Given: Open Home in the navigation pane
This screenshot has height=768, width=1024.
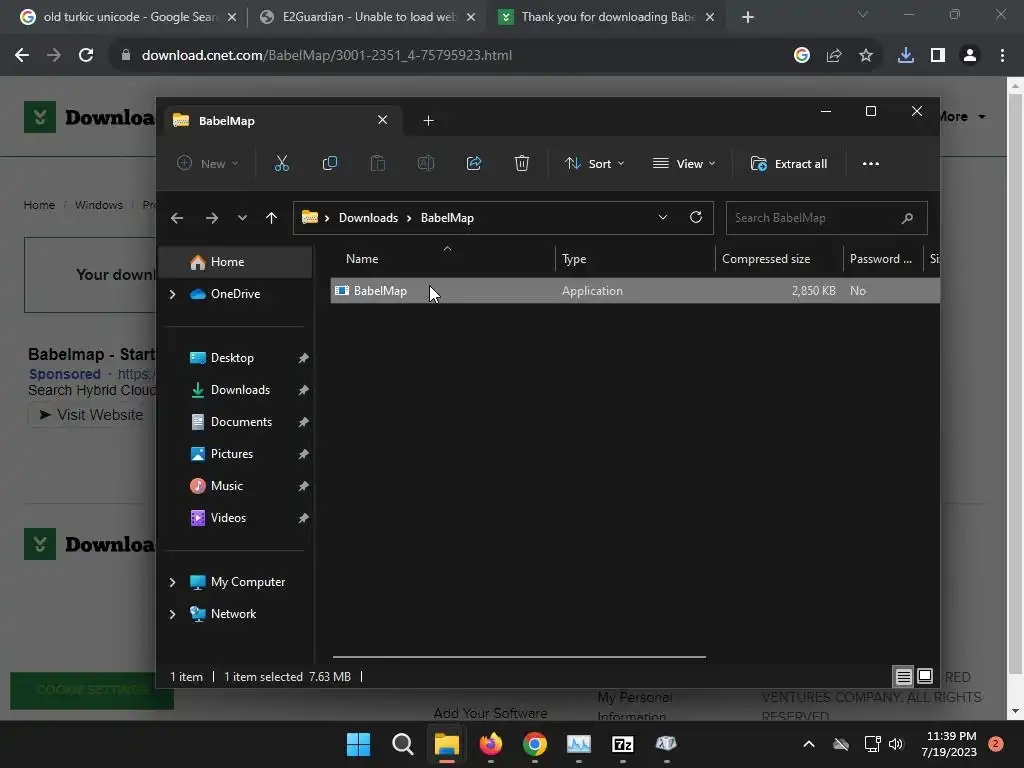Looking at the screenshot, I should tap(236, 262).
